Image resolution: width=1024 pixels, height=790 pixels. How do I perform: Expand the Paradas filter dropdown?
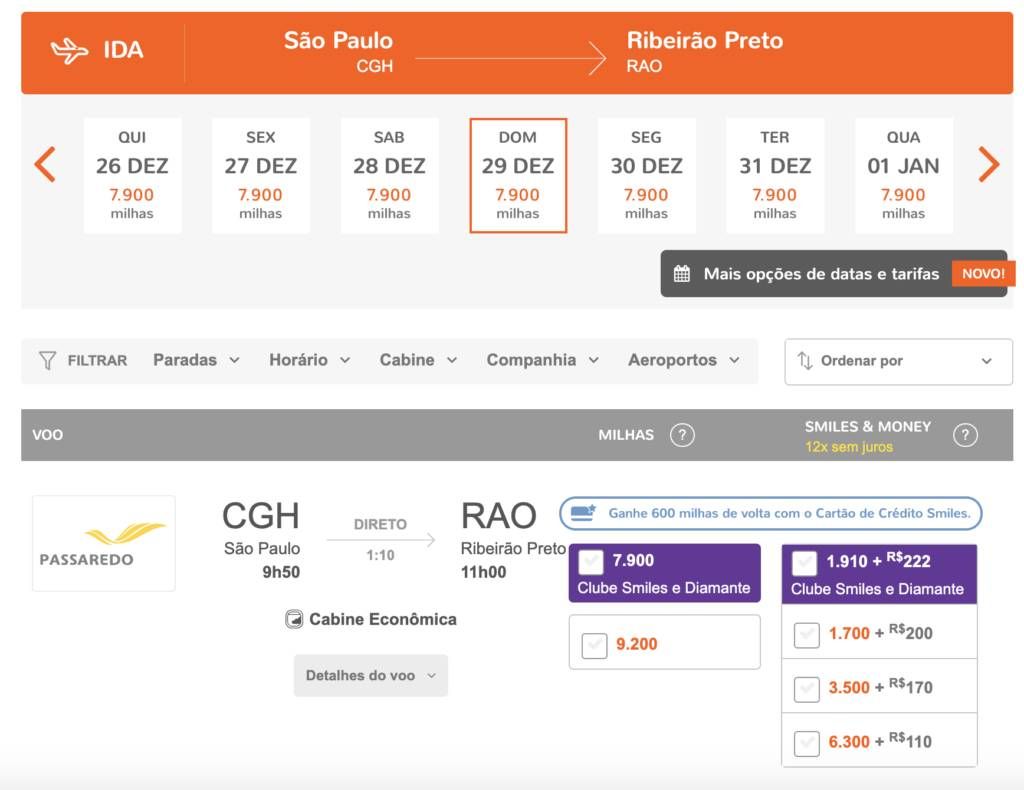pos(197,360)
